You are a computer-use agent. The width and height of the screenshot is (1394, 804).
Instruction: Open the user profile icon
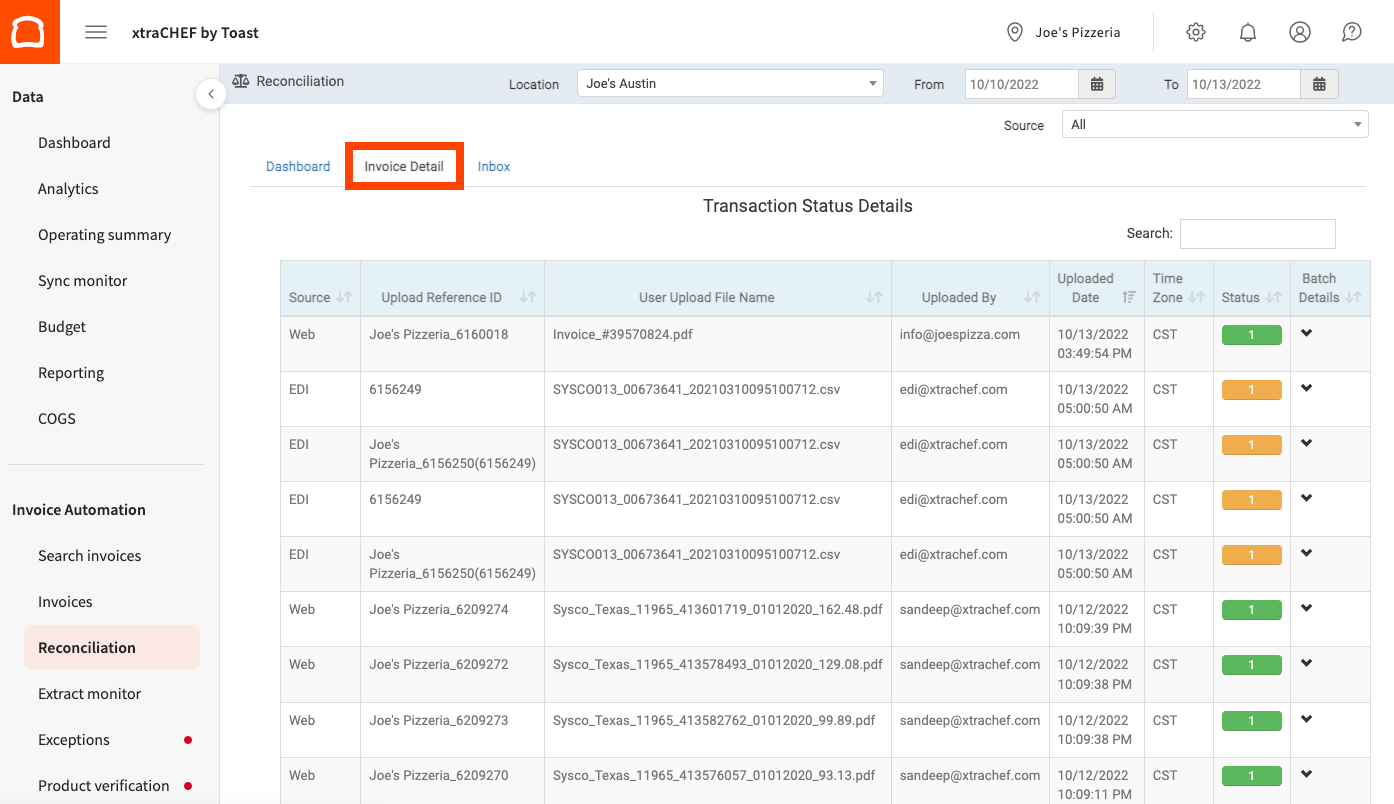pos(1300,31)
